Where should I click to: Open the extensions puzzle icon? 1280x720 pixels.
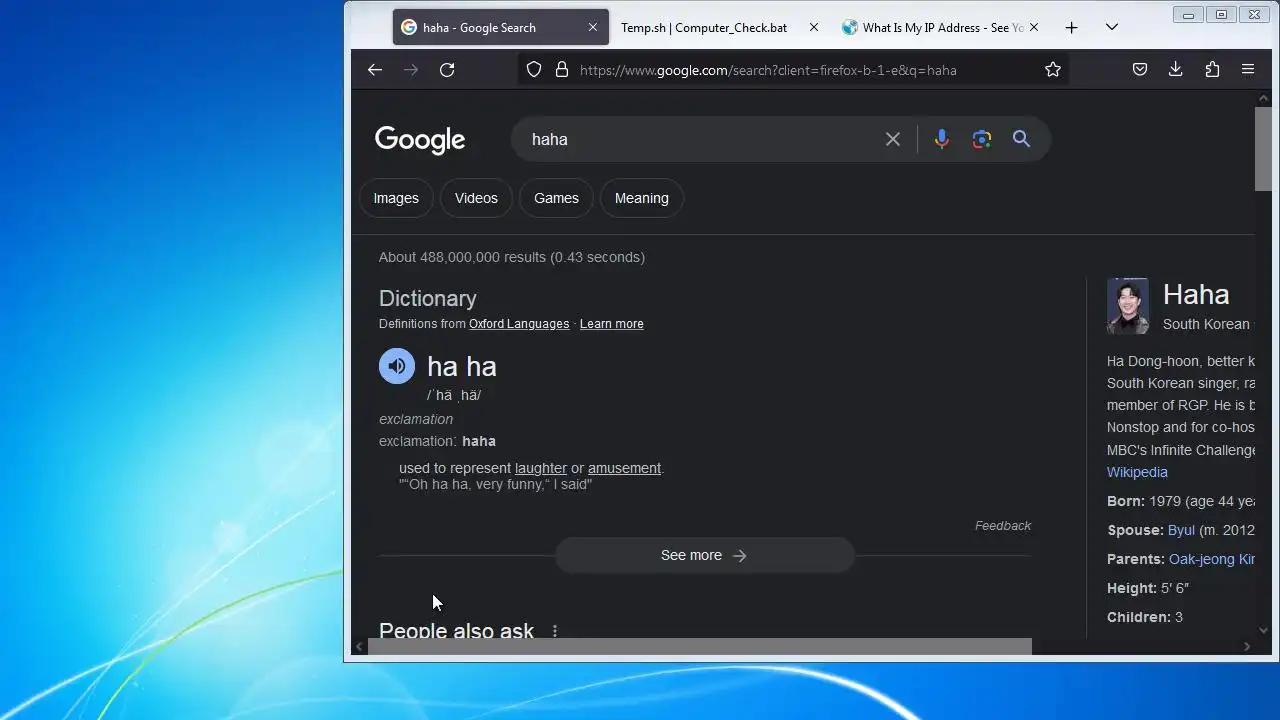pos(1212,70)
